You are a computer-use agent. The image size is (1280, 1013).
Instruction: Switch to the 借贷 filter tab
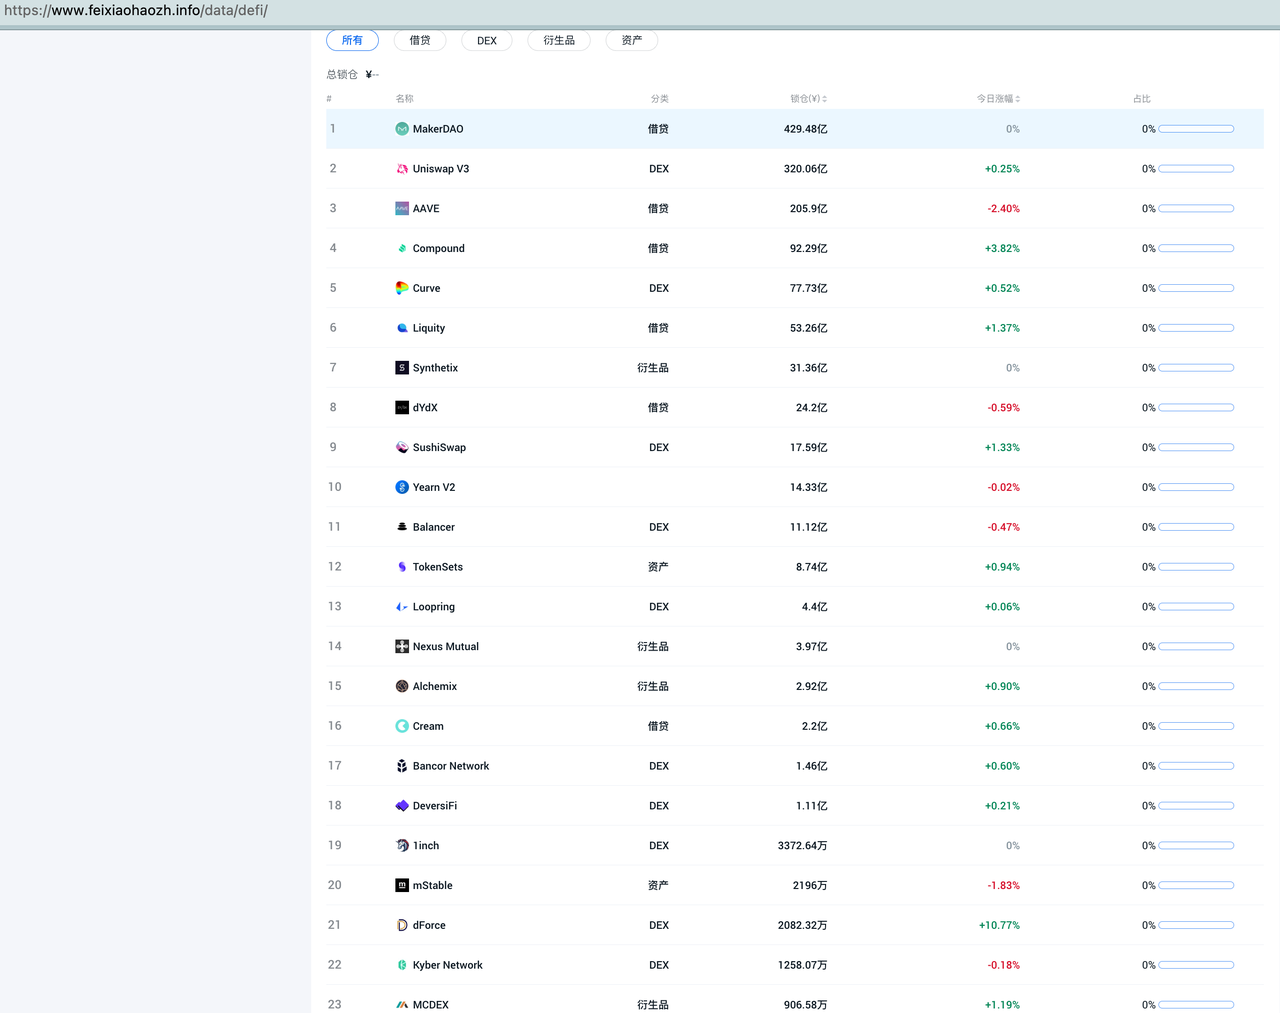pos(420,41)
